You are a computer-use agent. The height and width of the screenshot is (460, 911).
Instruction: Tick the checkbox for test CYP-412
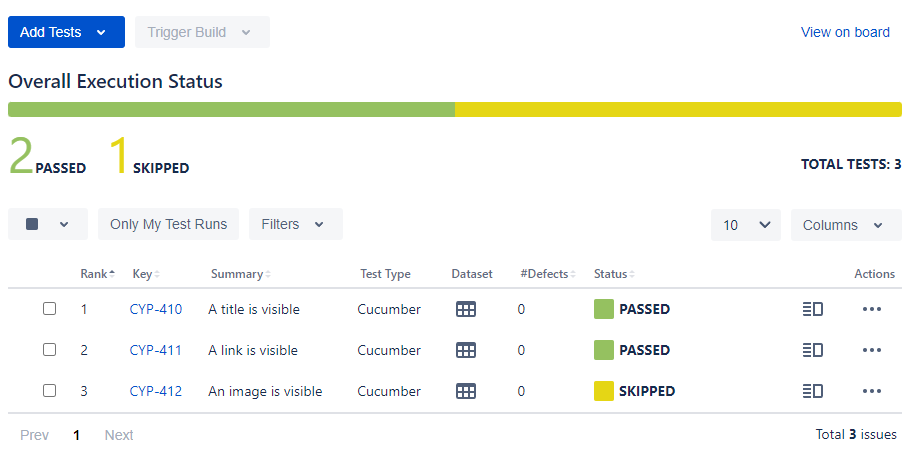point(49,391)
